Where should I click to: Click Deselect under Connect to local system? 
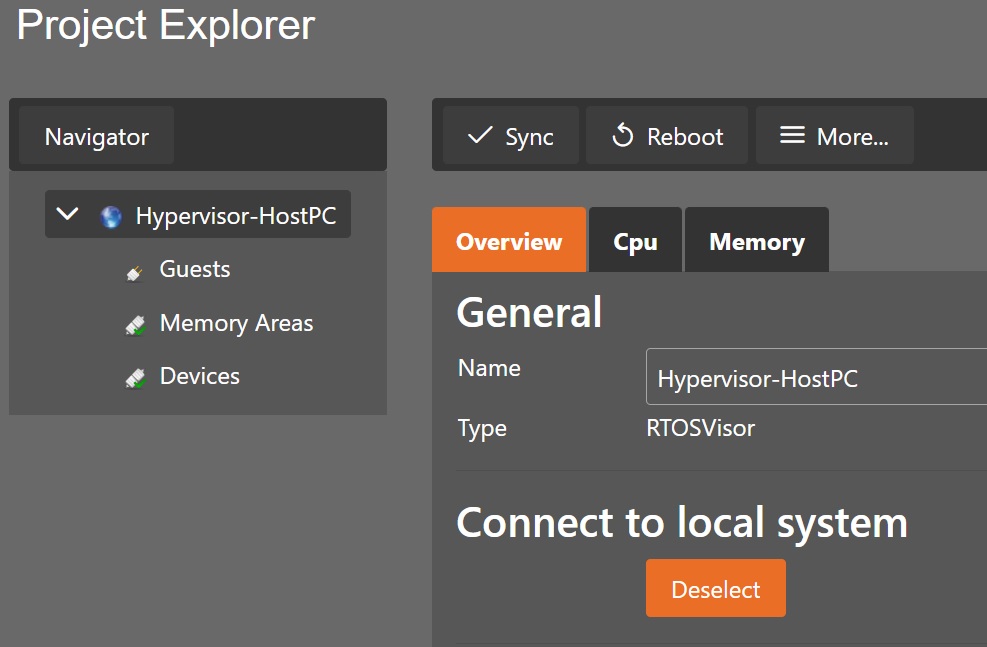click(715, 588)
